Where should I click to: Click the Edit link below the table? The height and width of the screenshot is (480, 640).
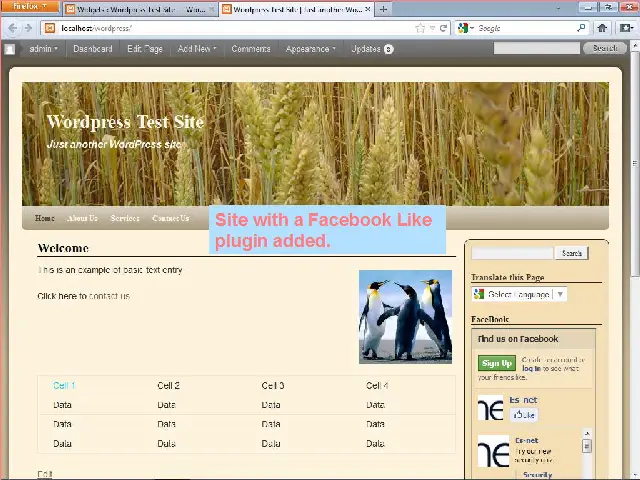tap(44, 474)
